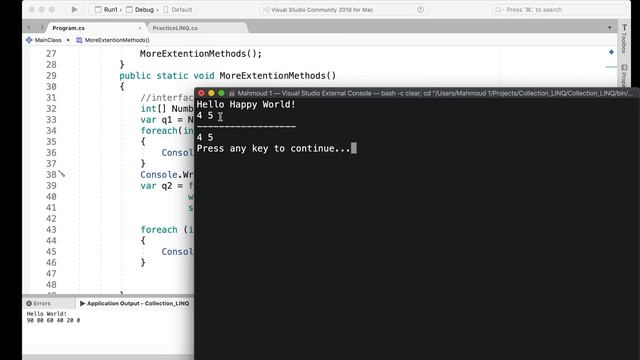Run the project with the play button

[x=74, y=9]
